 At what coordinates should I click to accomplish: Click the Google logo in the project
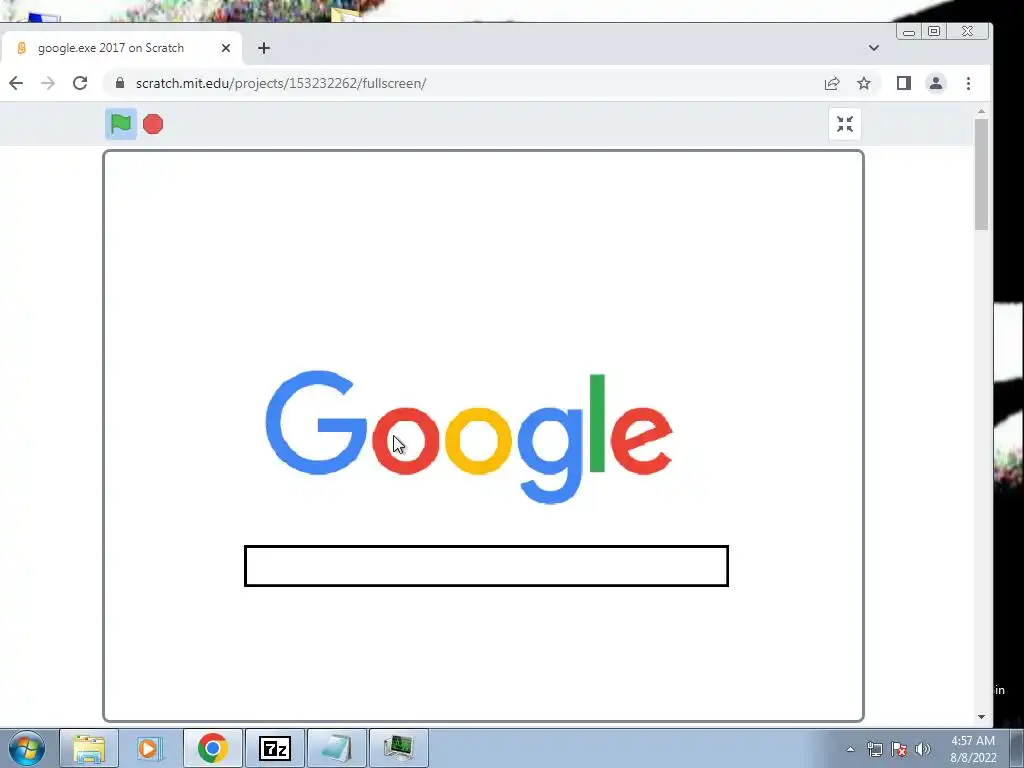(x=469, y=437)
